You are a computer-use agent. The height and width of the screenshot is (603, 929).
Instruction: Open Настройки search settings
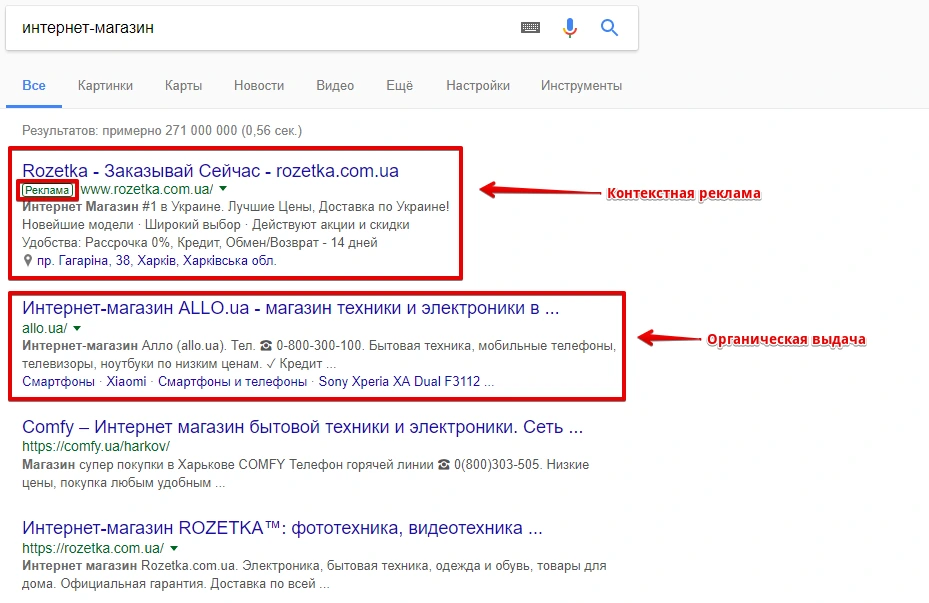pyautogui.click(x=478, y=86)
